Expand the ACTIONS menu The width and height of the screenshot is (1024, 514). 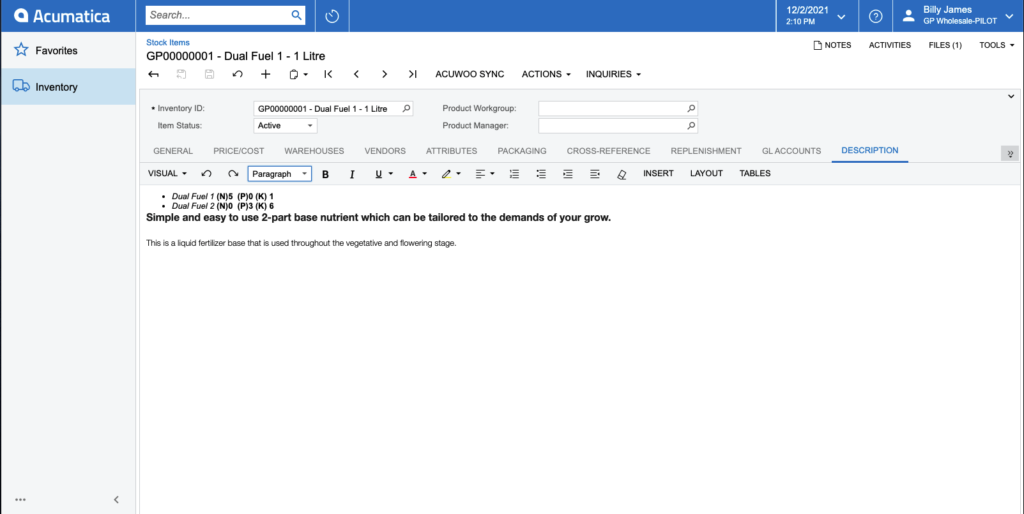click(x=546, y=74)
